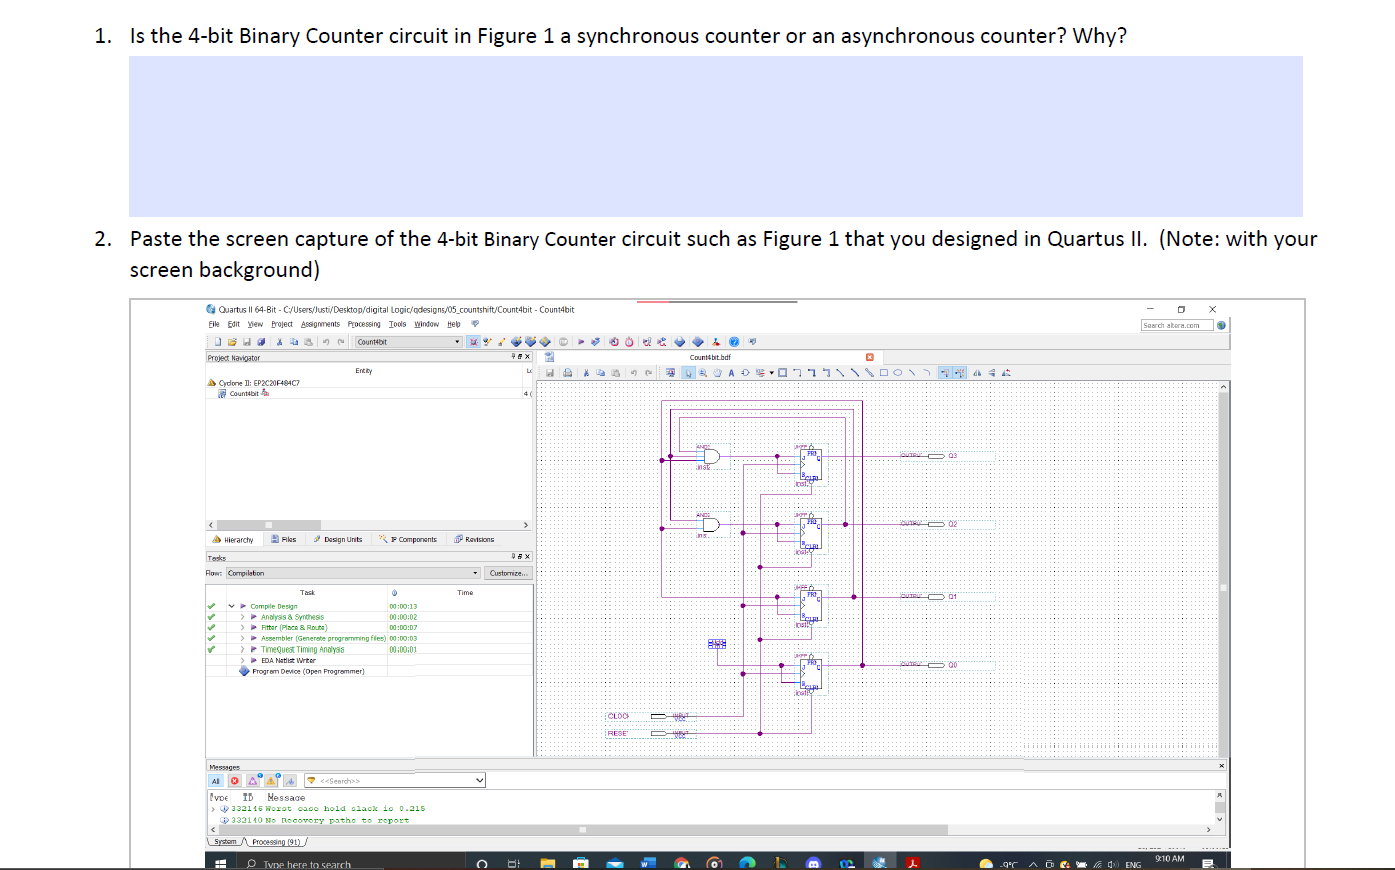Expand the Analysis & Synthesis task
The width and height of the screenshot is (1395, 870).
click(x=242, y=616)
